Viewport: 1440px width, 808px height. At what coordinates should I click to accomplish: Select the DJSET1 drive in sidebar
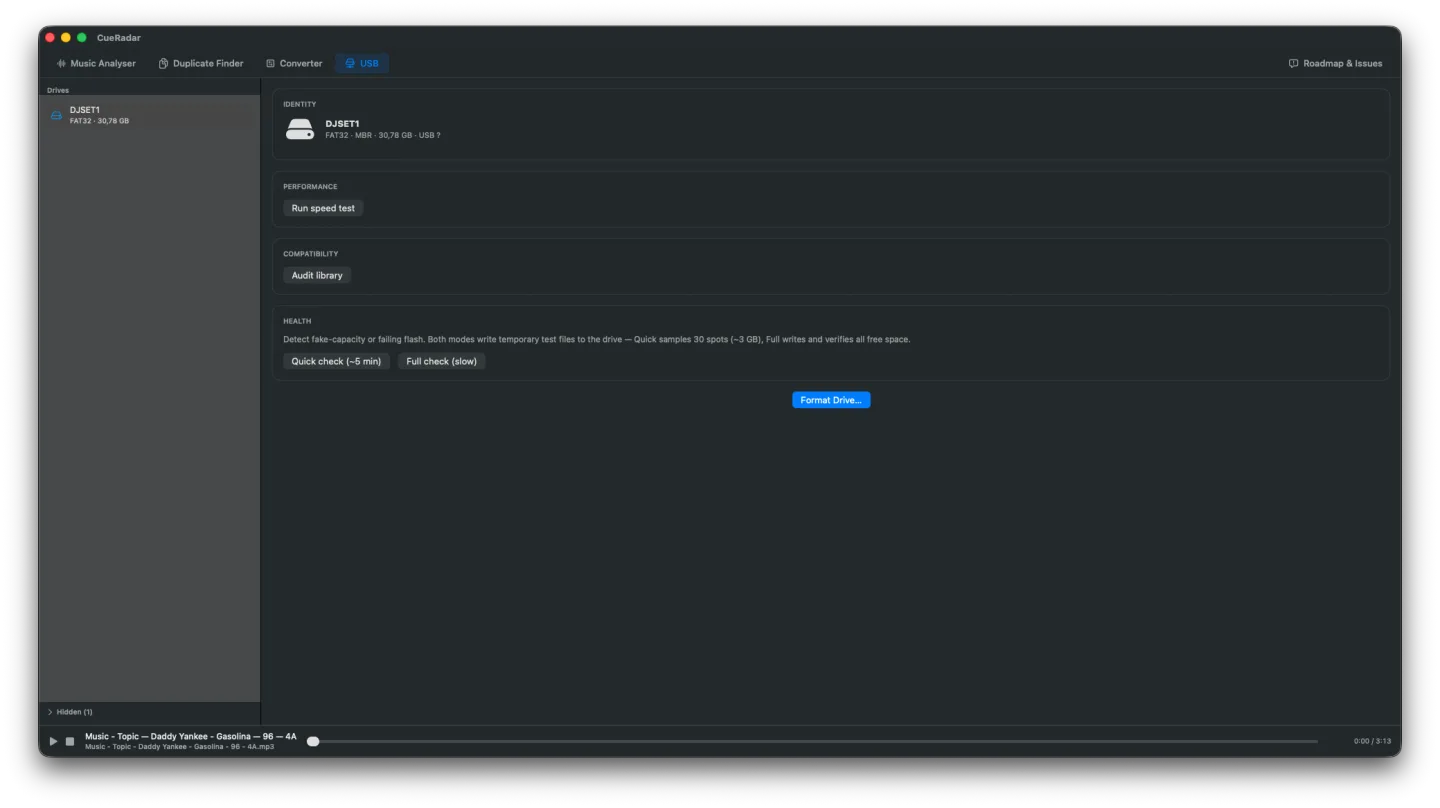point(150,115)
